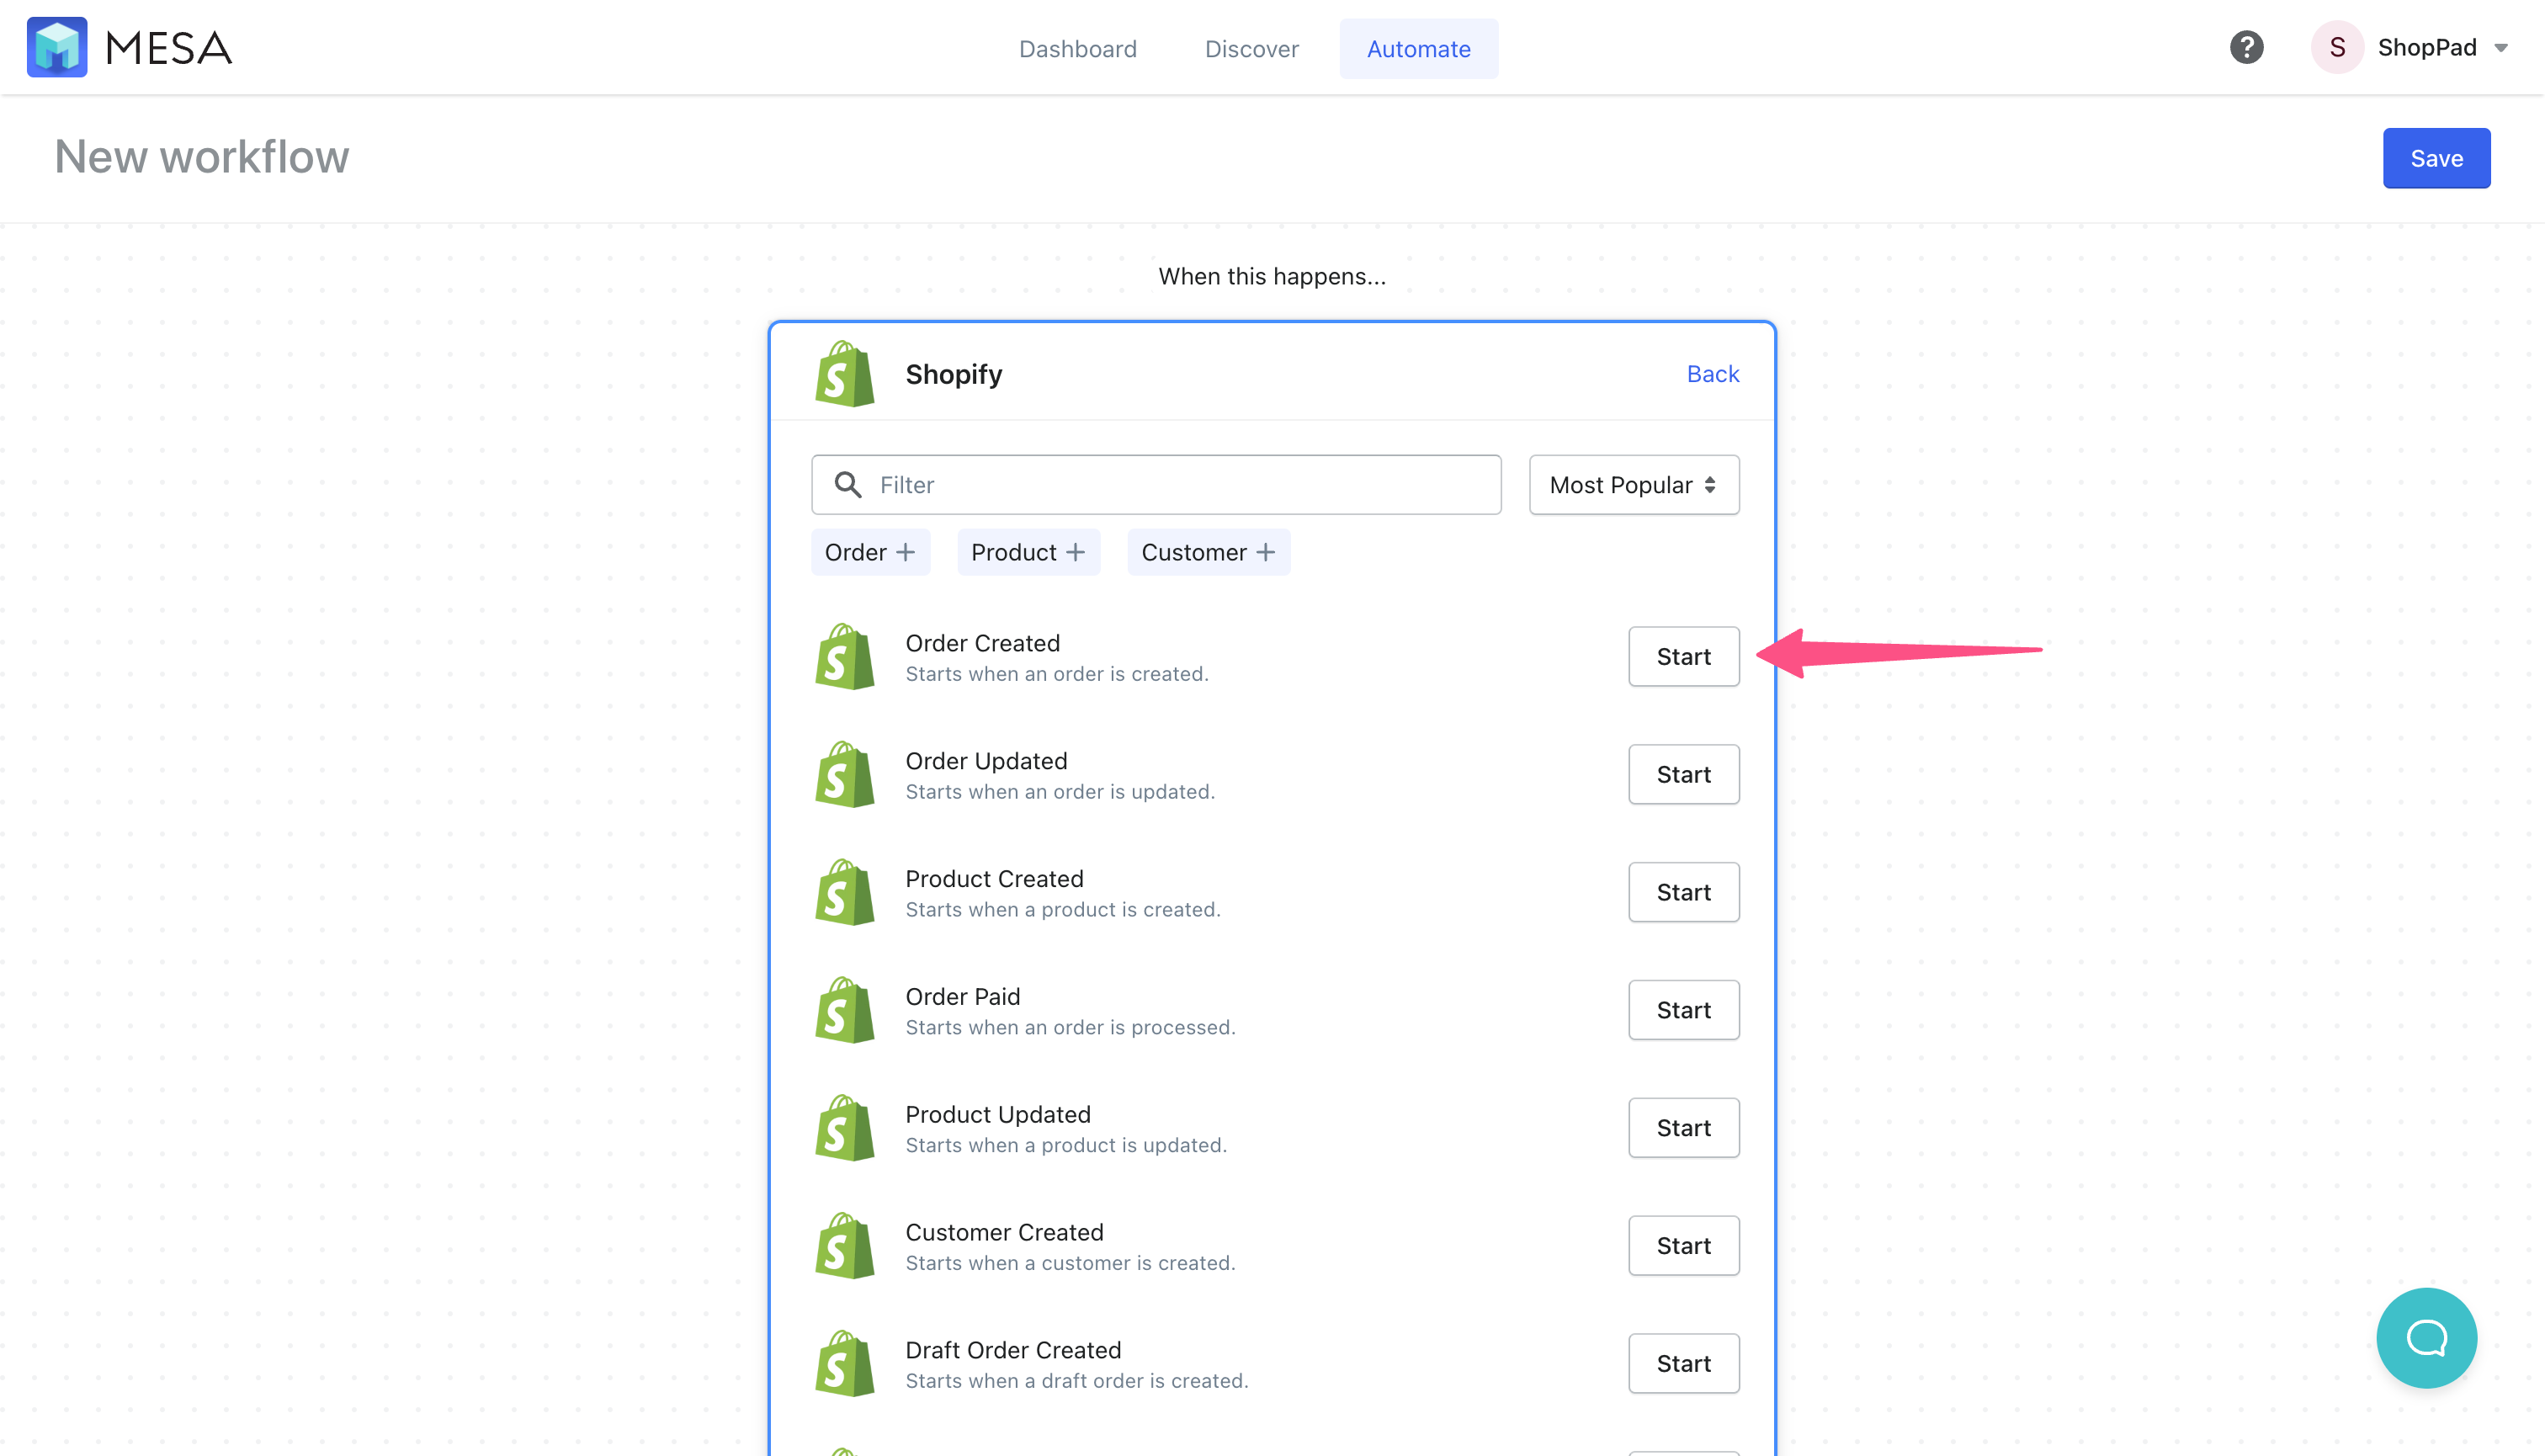Click the 'When this happens...' heading

click(1272, 277)
